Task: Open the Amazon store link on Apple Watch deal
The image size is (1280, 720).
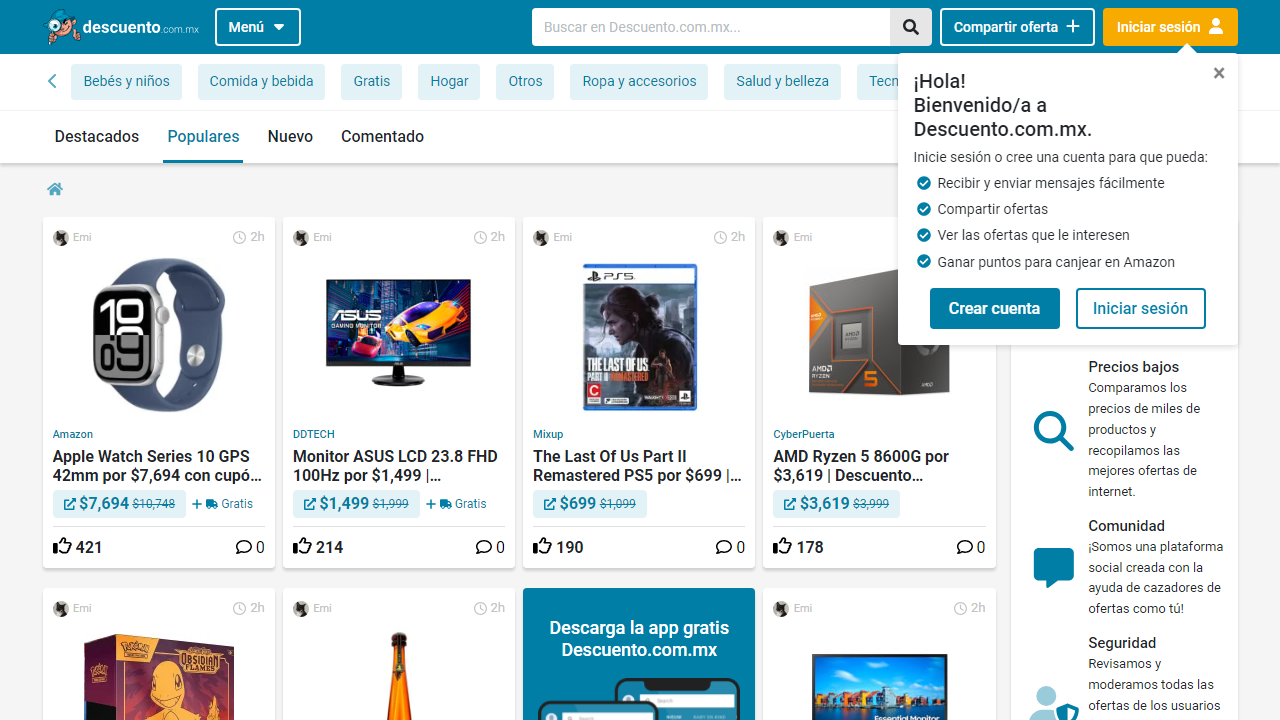Action: point(72,434)
